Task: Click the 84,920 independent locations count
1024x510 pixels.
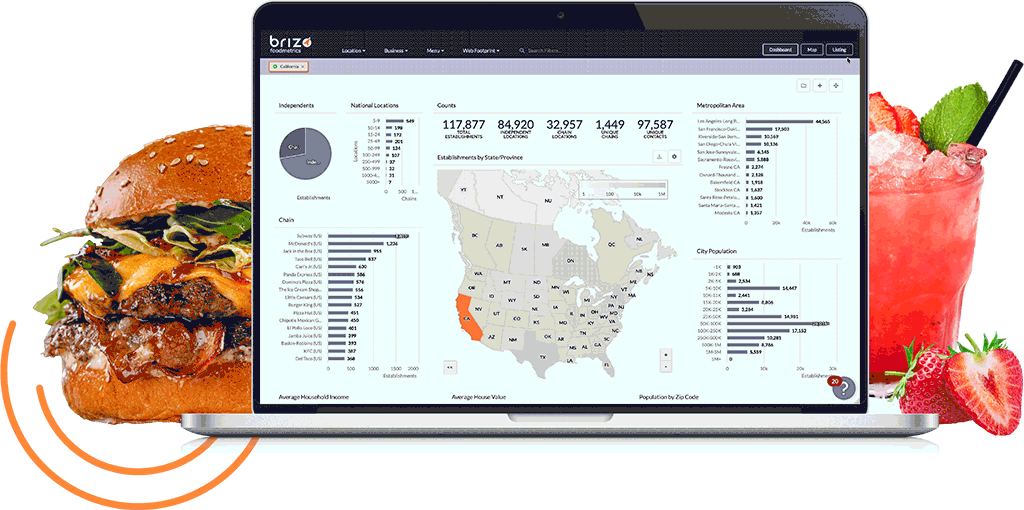Action: pos(515,124)
